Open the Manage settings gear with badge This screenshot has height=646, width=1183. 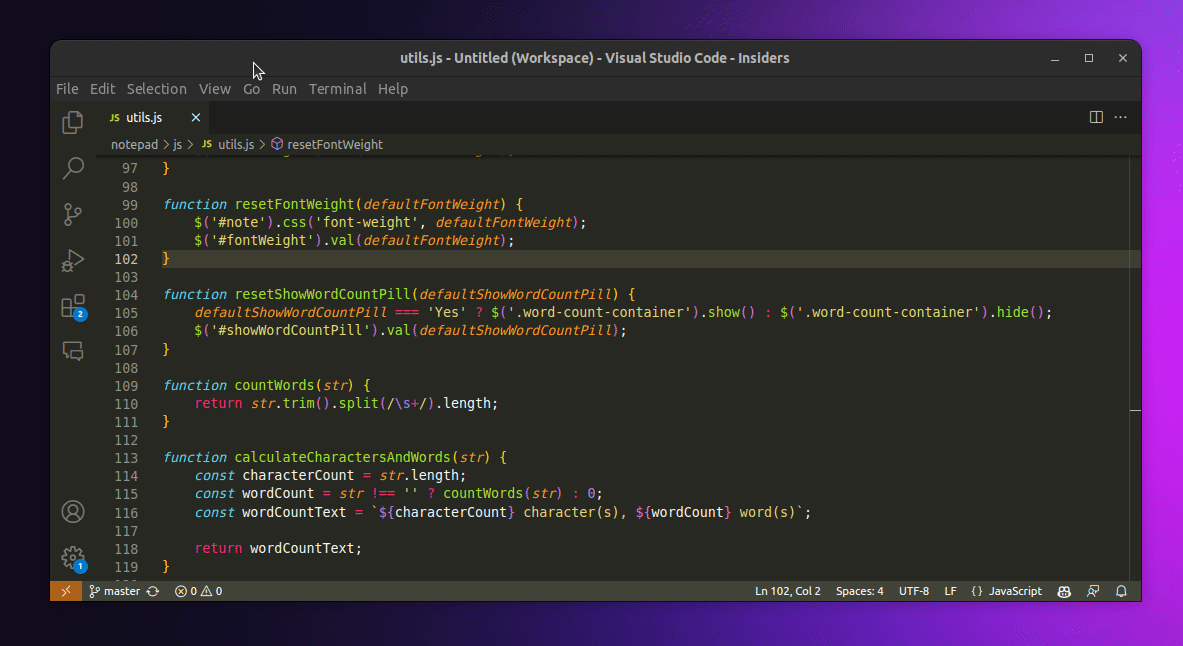[x=72, y=558]
